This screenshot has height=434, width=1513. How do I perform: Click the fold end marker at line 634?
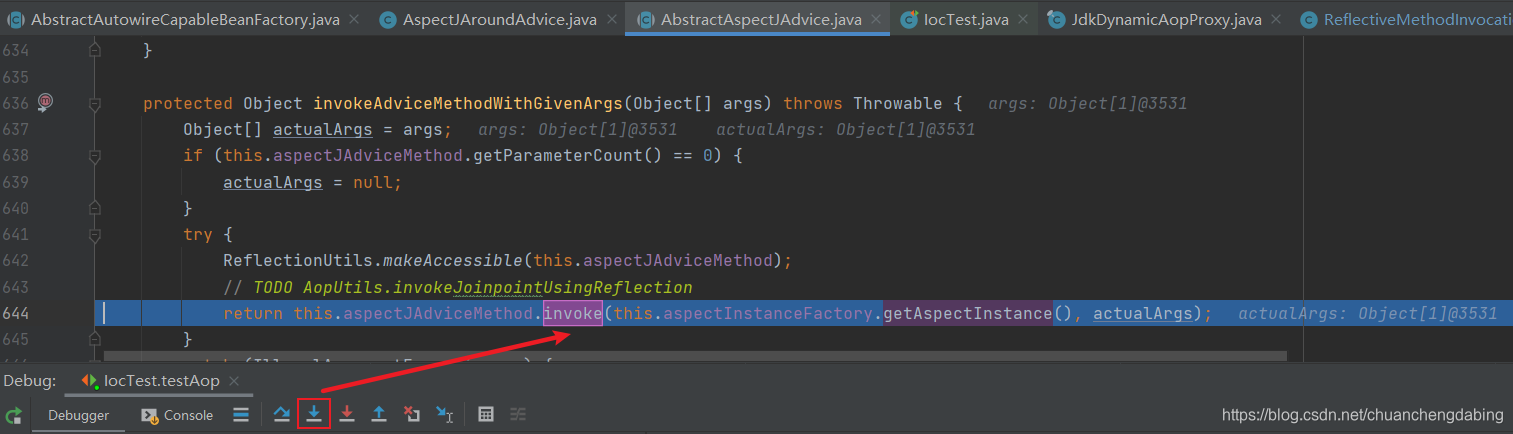coord(94,49)
